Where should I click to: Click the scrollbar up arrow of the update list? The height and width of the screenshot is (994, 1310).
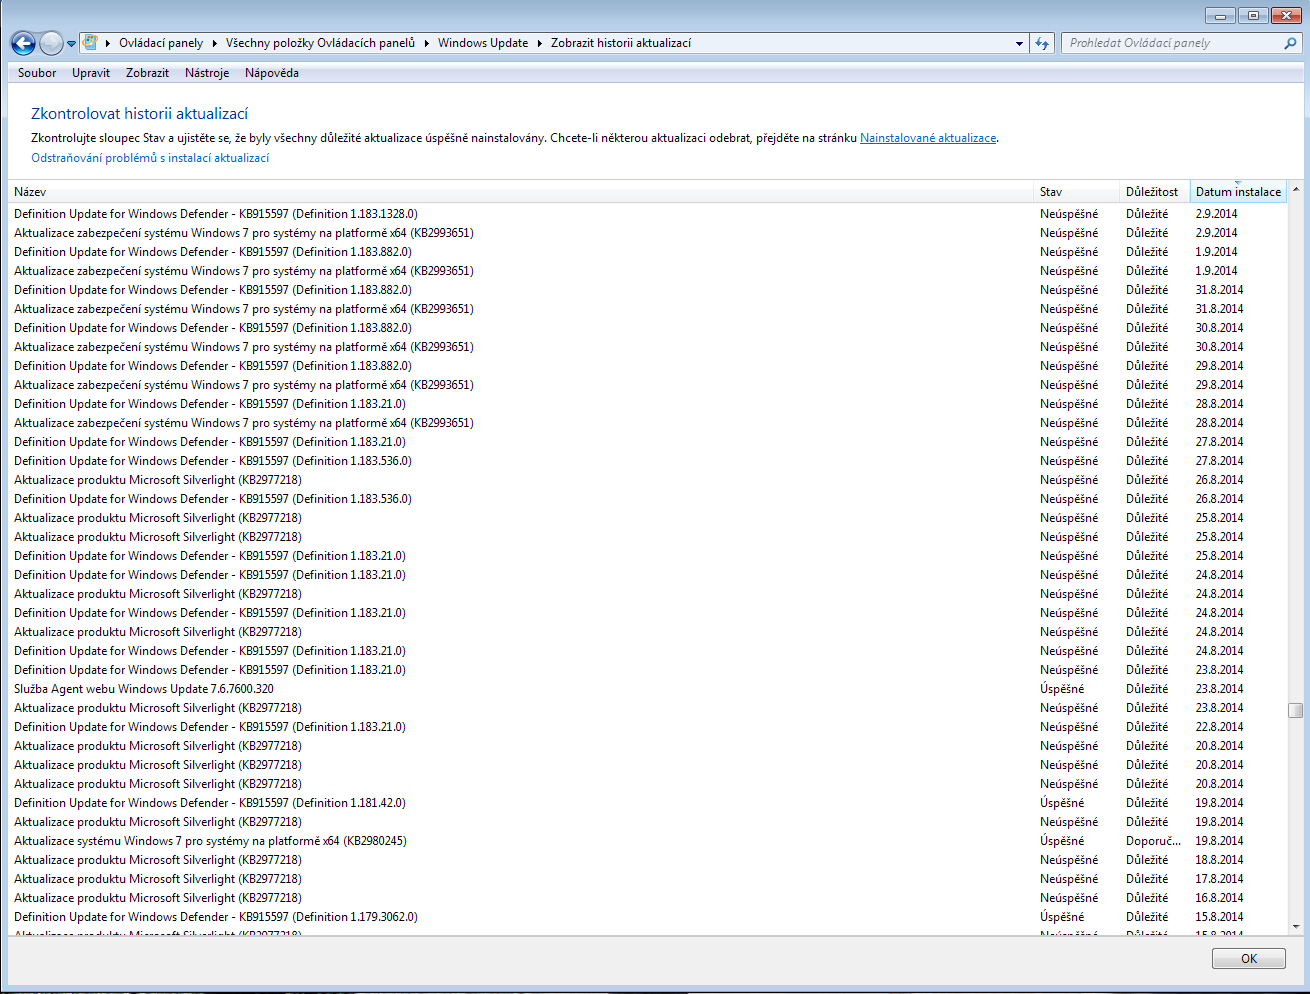[x=1296, y=189]
